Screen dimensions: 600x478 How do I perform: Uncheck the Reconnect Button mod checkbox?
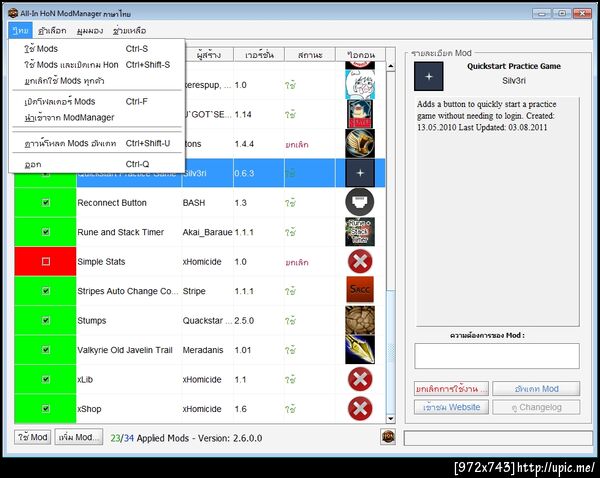tap(46, 202)
